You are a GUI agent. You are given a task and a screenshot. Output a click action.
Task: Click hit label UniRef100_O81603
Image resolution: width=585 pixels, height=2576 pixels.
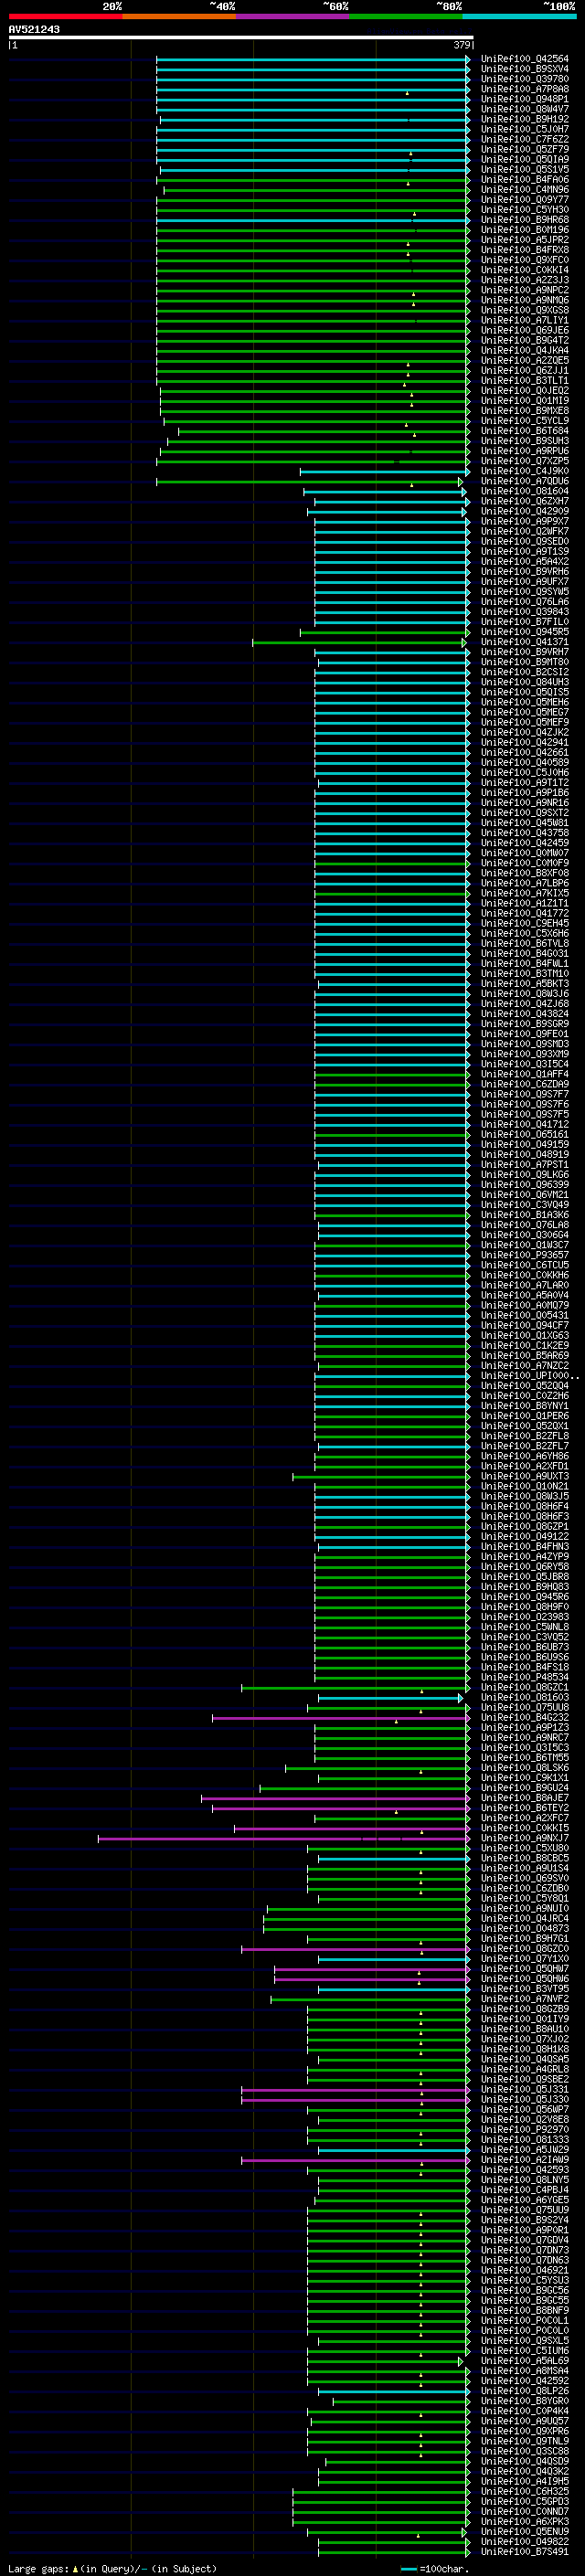pyautogui.click(x=525, y=1697)
